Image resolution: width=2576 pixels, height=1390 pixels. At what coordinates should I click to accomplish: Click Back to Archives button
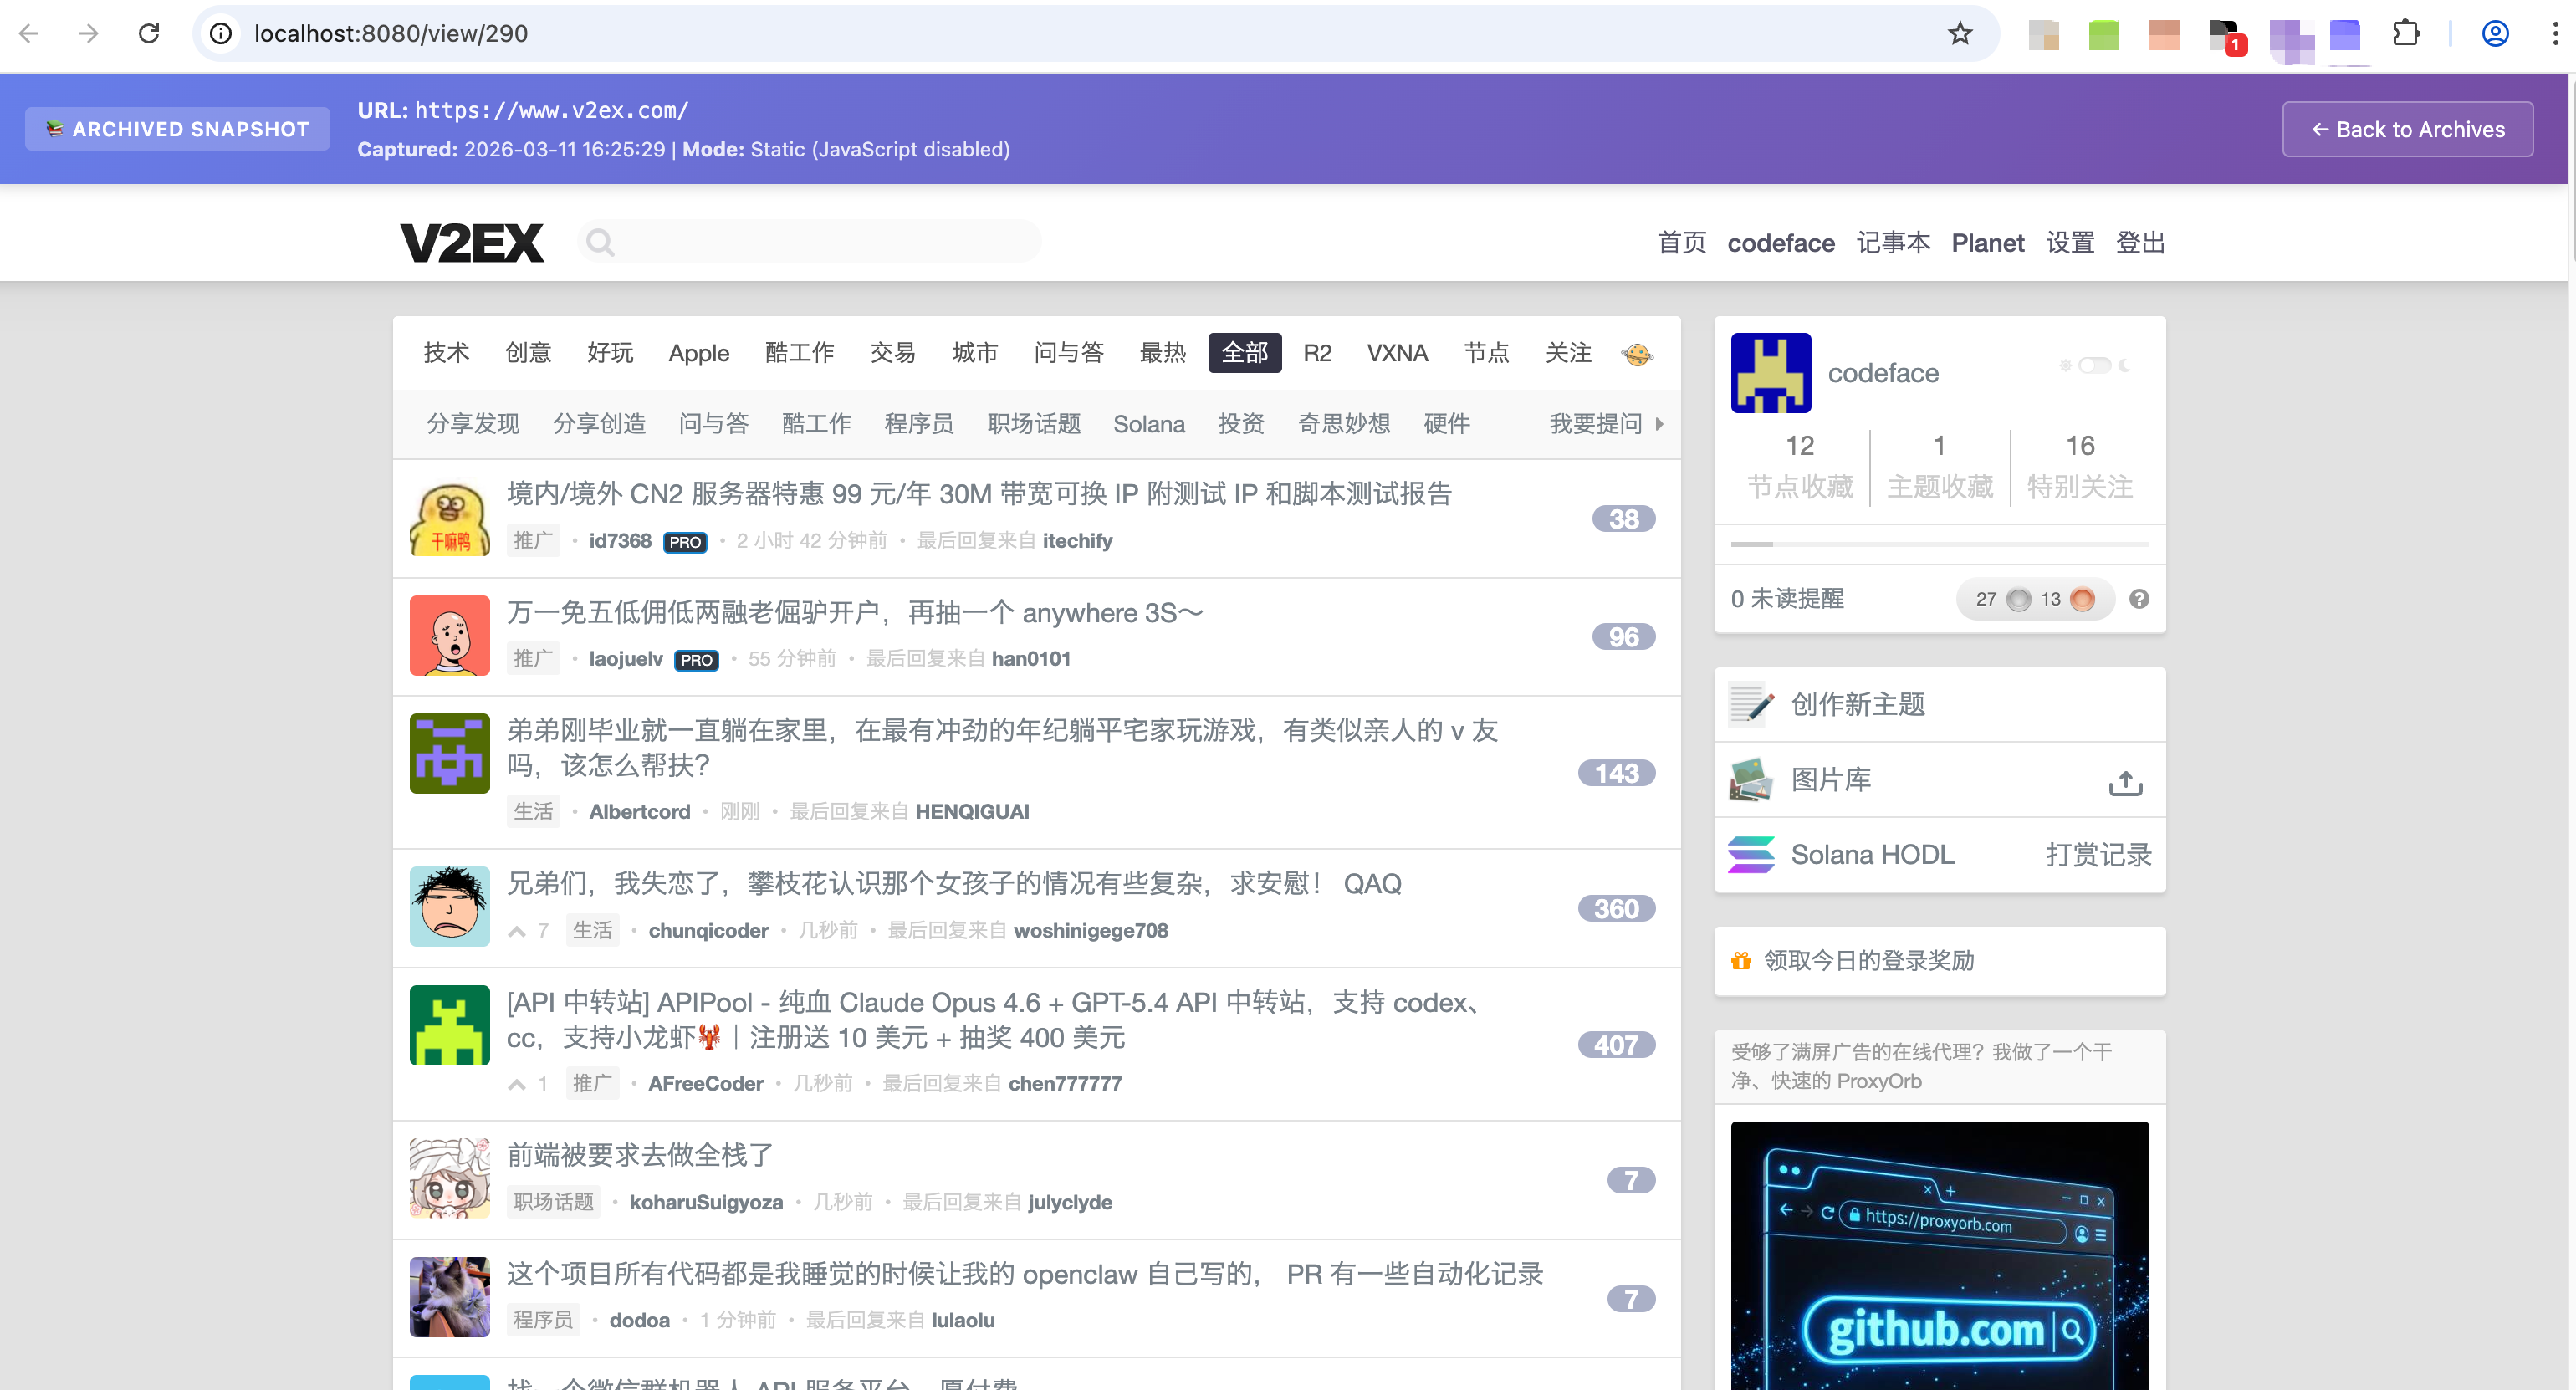point(2407,129)
